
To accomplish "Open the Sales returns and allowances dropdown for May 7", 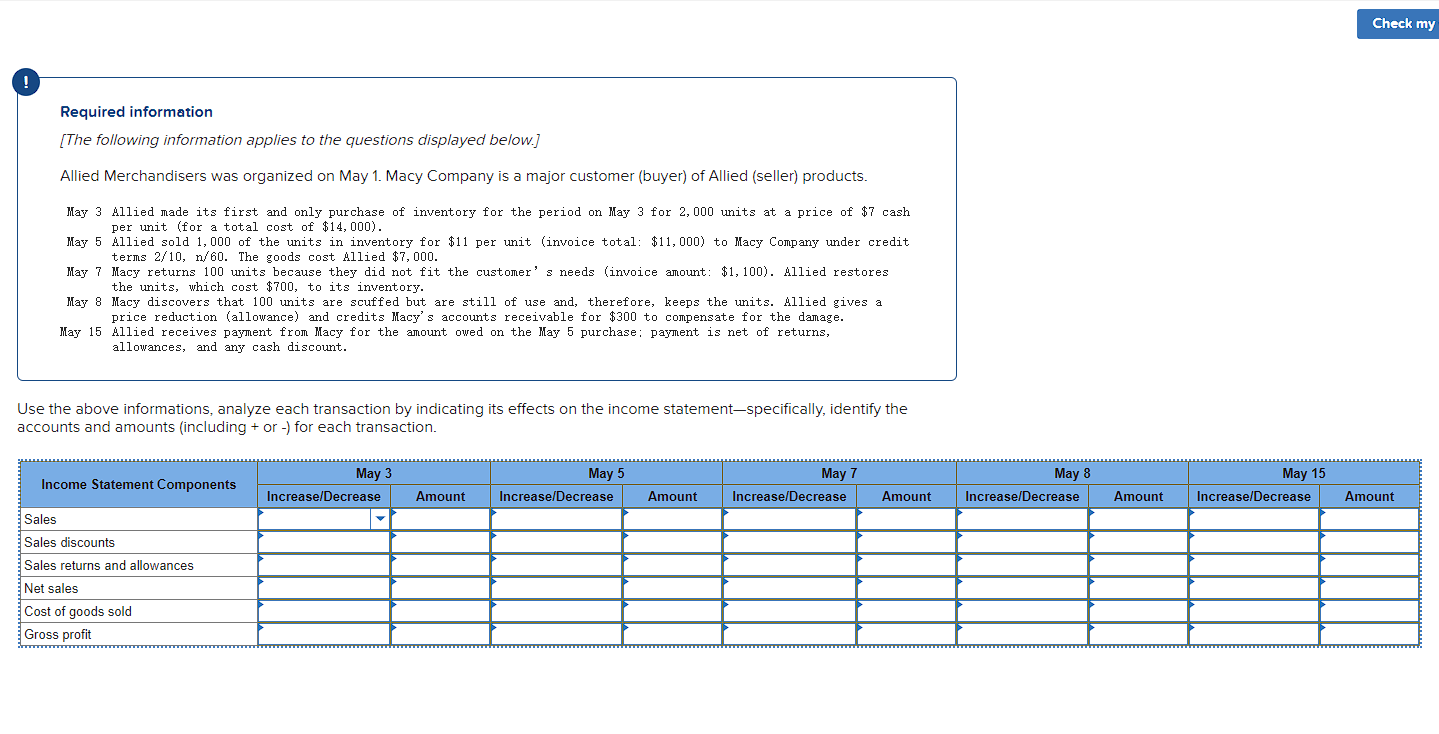I will [x=789, y=565].
